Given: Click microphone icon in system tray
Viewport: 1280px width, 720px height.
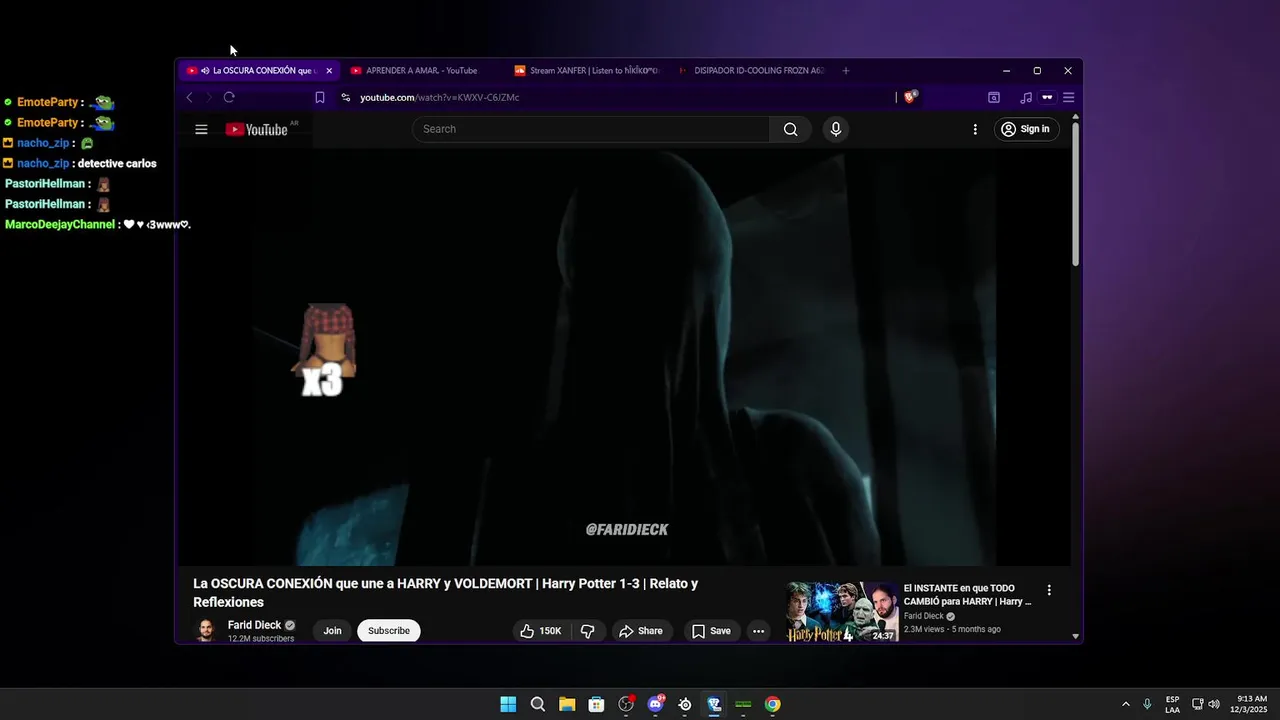Looking at the screenshot, I should 1147,704.
